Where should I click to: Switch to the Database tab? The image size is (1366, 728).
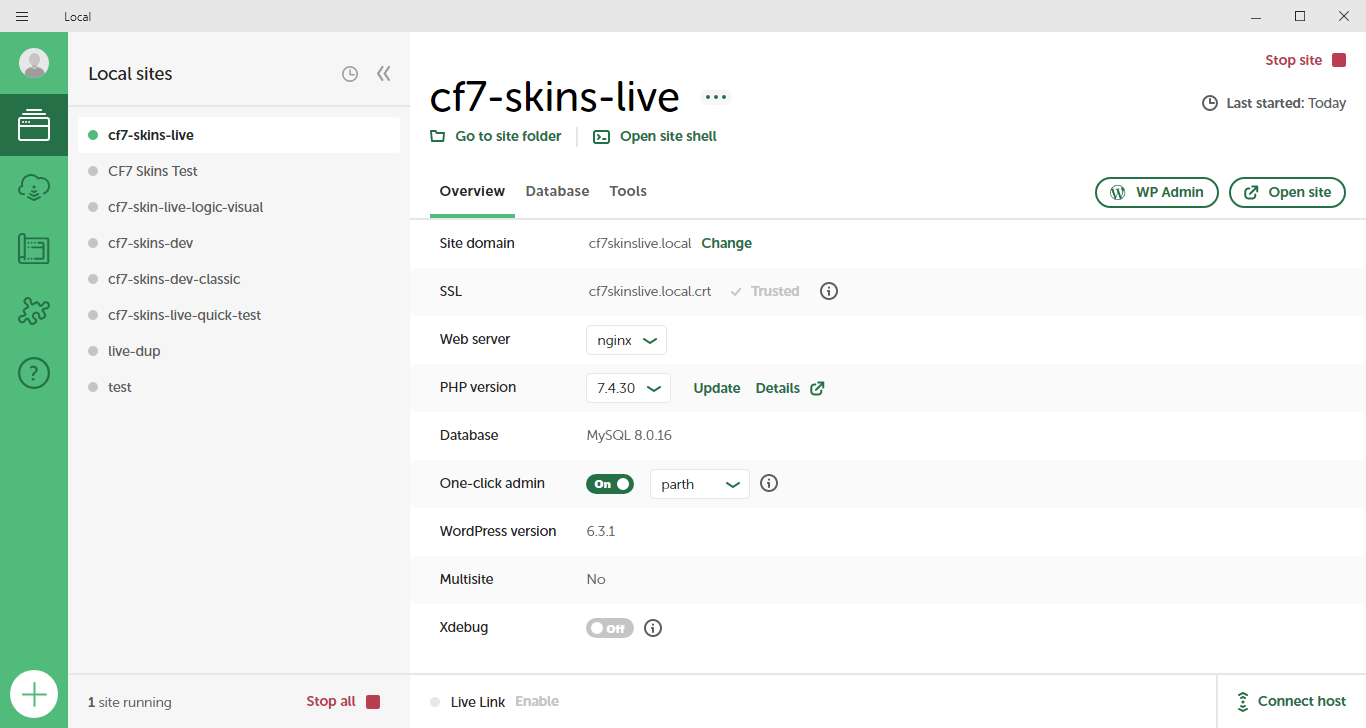pyautogui.click(x=557, y=191)
